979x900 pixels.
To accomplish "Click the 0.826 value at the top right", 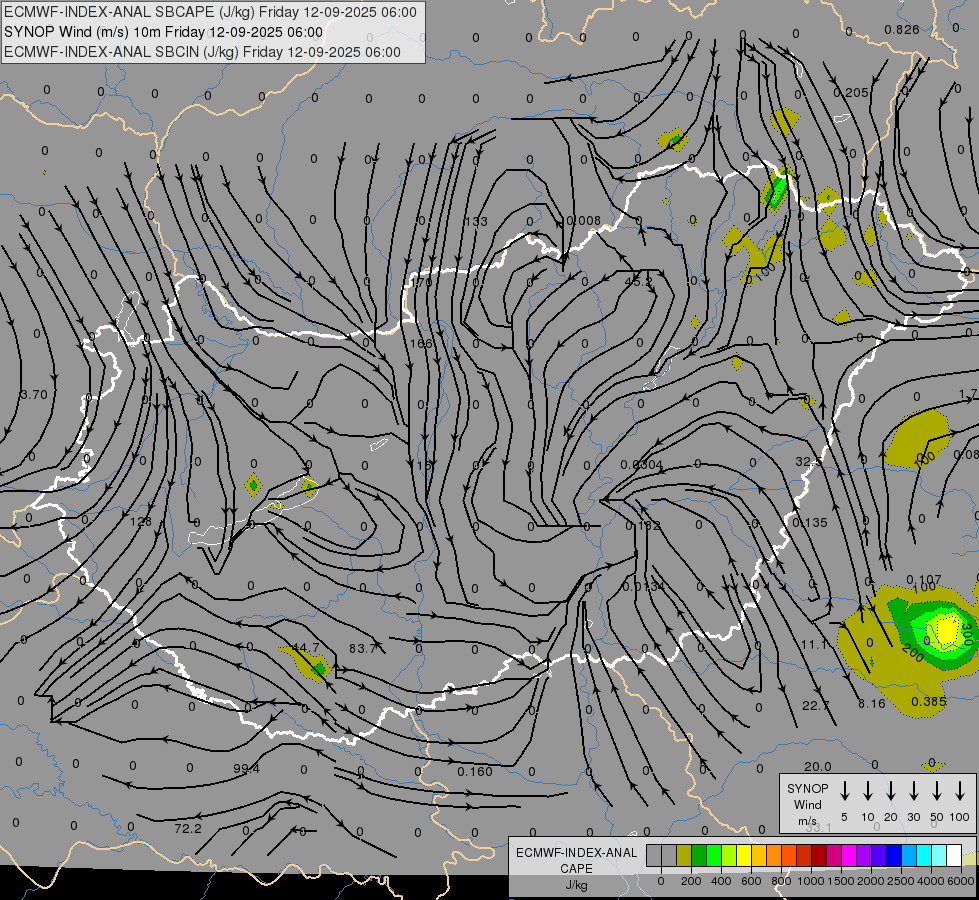I will click(x=902, y=29).
